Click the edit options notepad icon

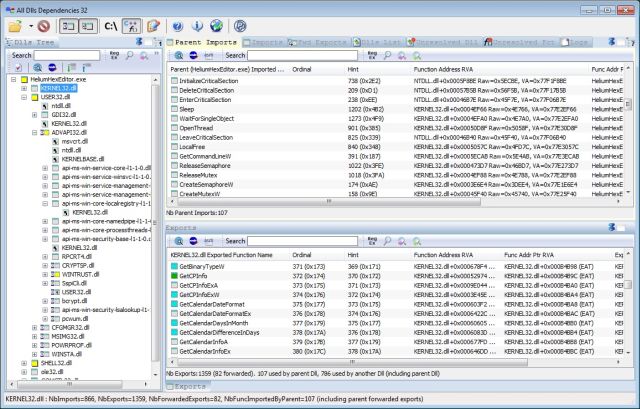point(153,25)
